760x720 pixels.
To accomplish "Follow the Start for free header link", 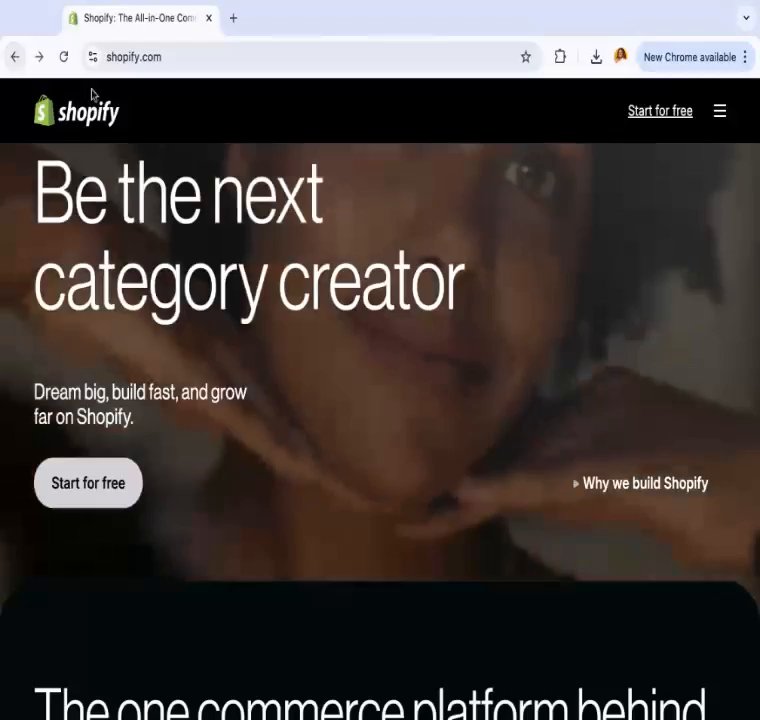I will pos(660,111).
